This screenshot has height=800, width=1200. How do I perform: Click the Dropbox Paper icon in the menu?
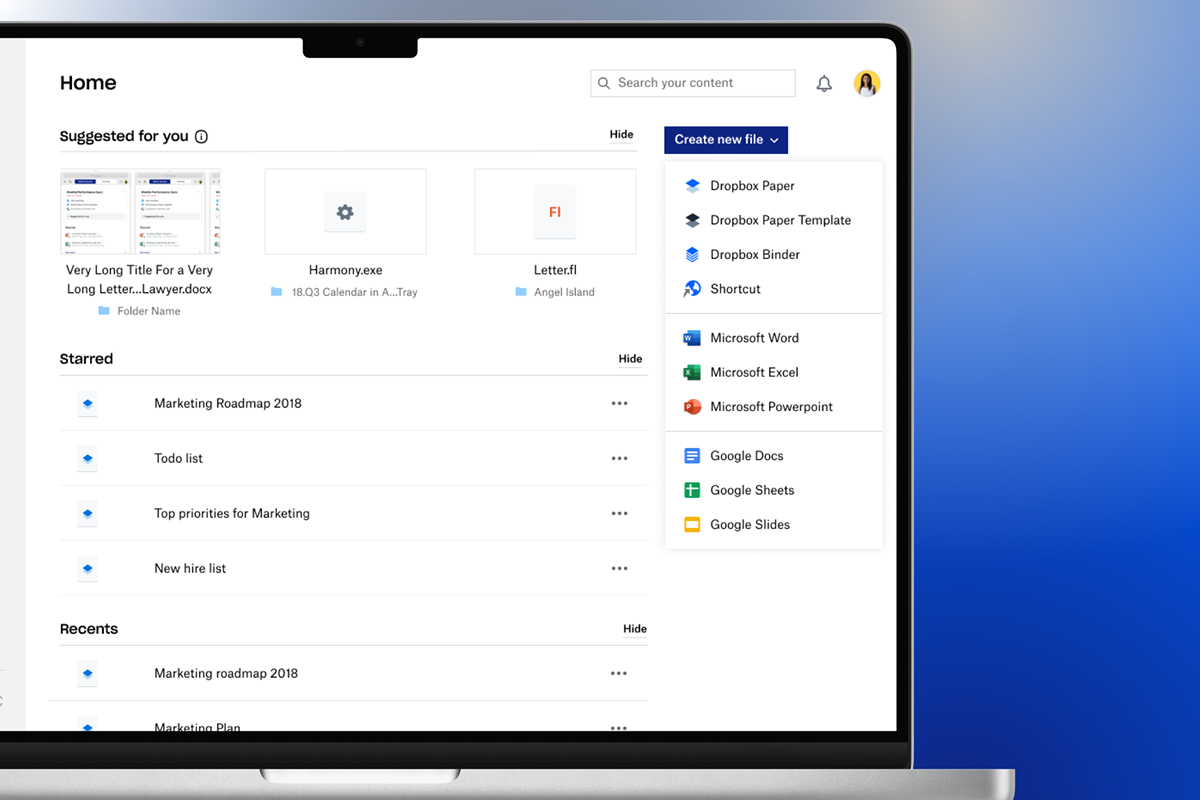[x=692, y=186]
